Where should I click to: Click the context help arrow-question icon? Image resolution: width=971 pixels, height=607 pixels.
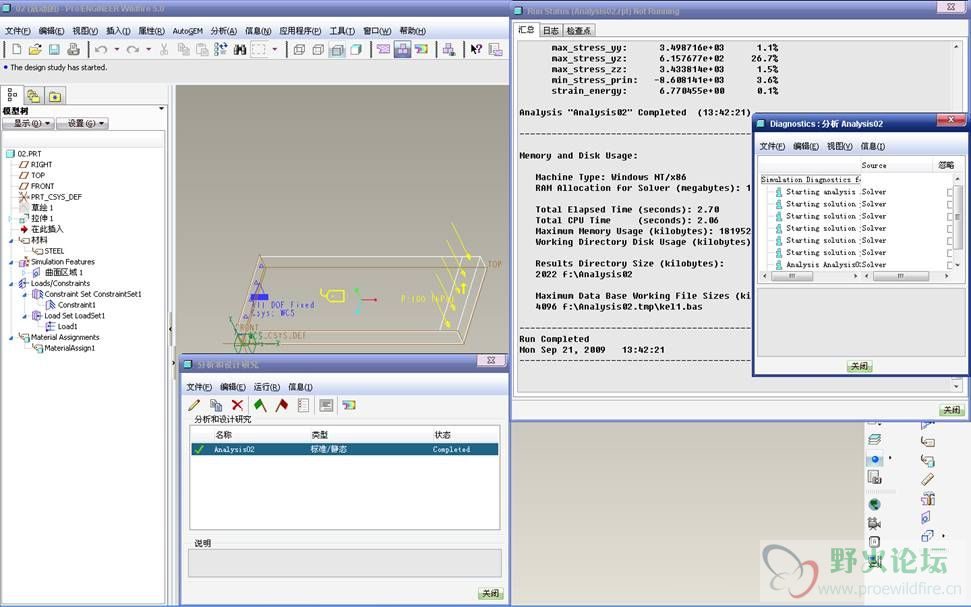pos(476,49)
